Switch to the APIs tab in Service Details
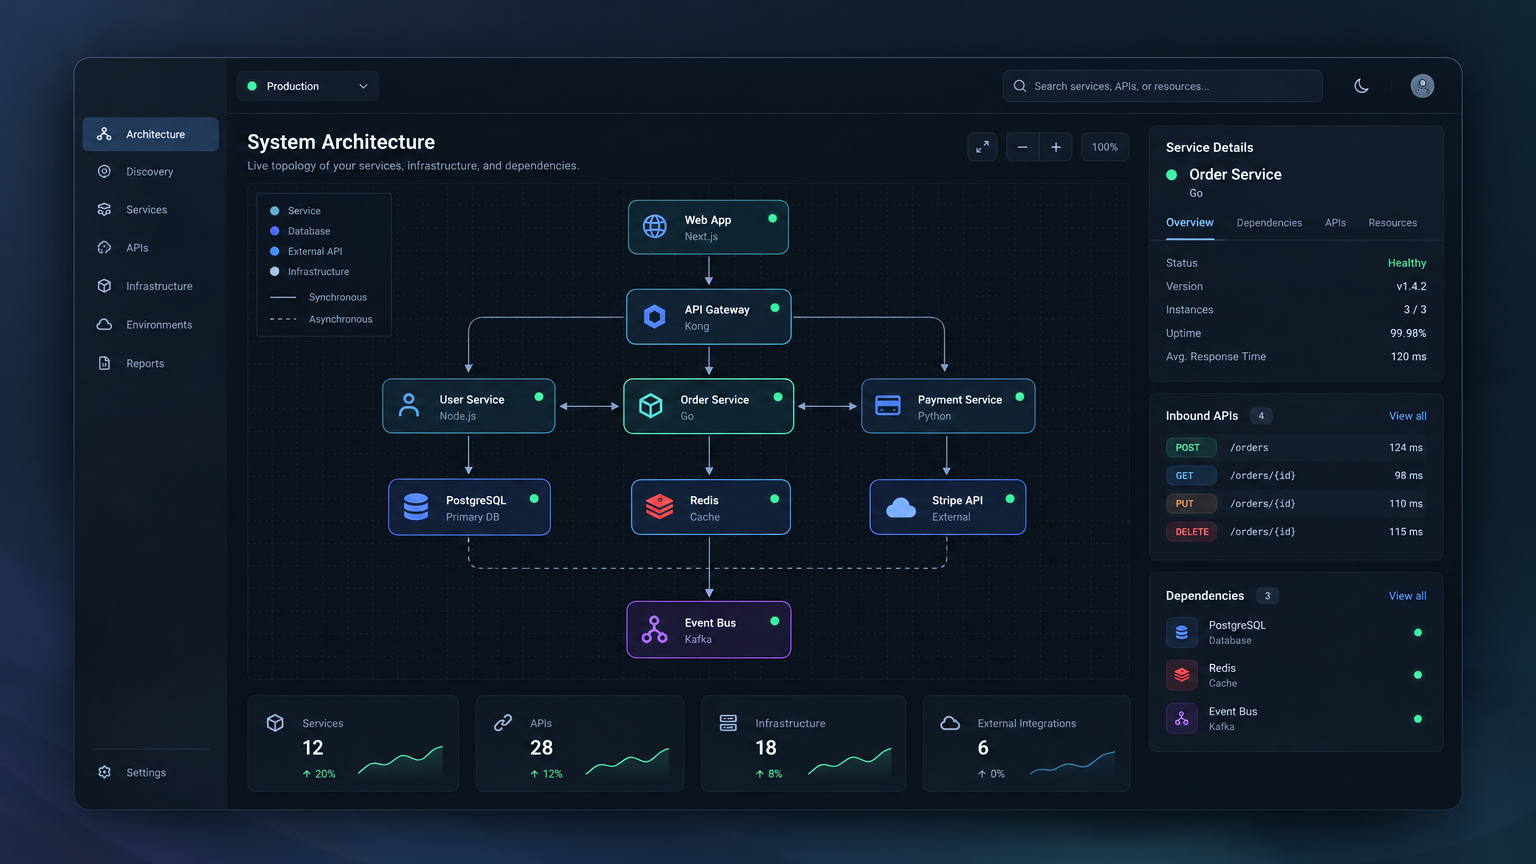Viewport: 1536px width, 864px height. [x=1335, y=223]
